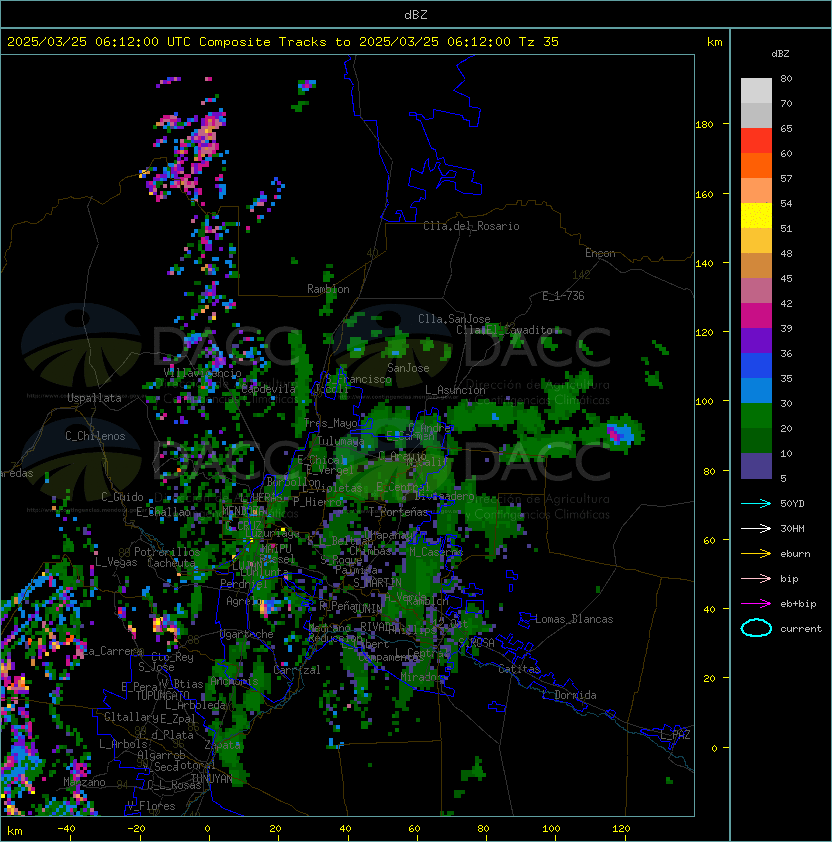Click the Potrerillos map label
832x842 pixels.
tap(167, 552)
